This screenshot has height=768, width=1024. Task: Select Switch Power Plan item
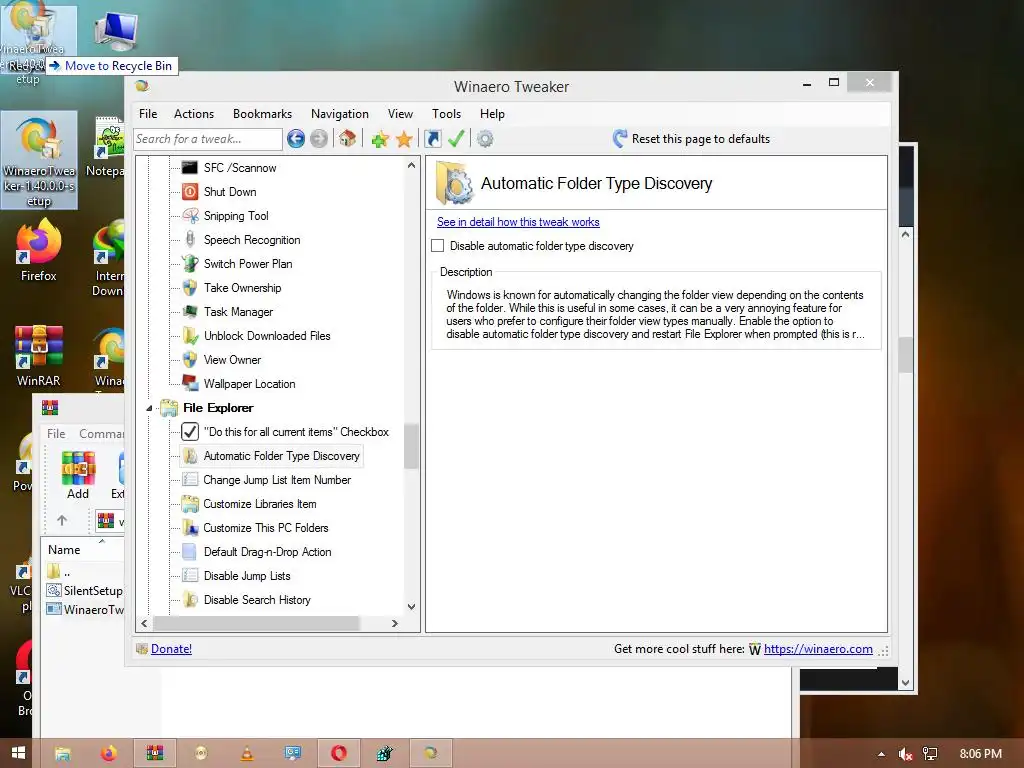pyautogui.click(x=248, y=264)
